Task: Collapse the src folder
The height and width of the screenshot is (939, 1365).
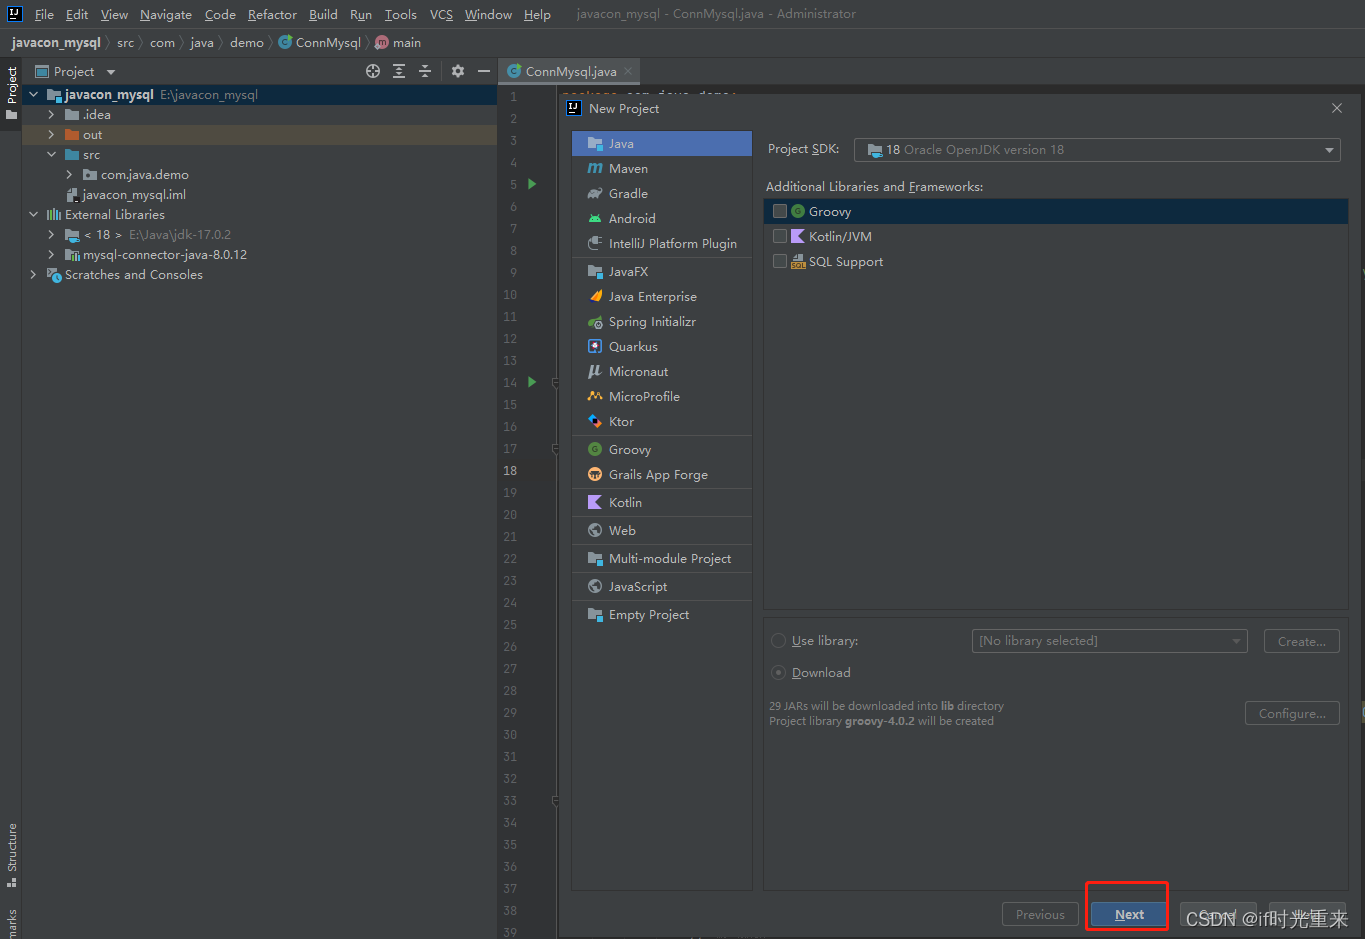Action: pyautogui.click(x=52, y=155)
